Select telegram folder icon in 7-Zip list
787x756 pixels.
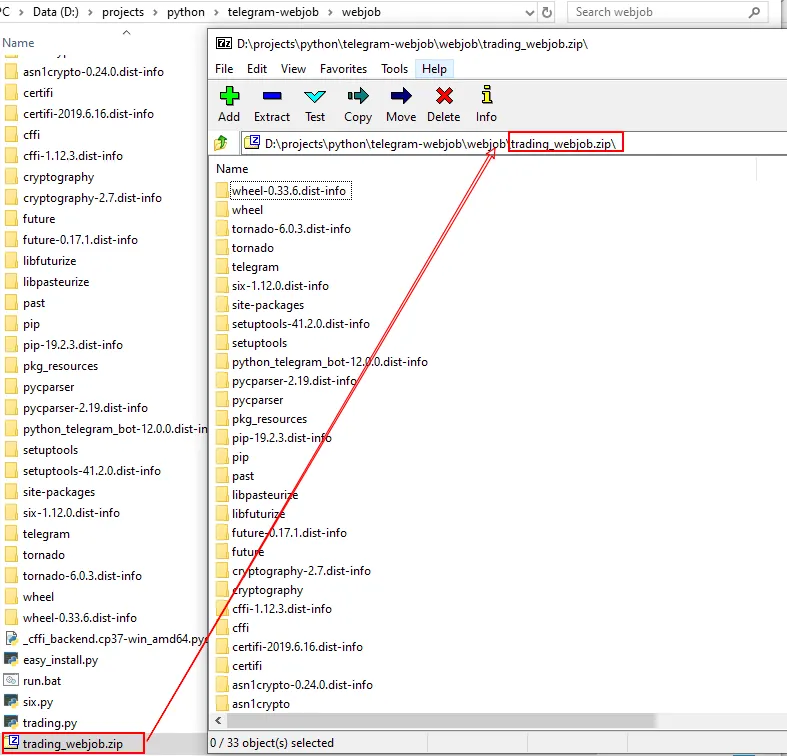click(x=222, y=267)
